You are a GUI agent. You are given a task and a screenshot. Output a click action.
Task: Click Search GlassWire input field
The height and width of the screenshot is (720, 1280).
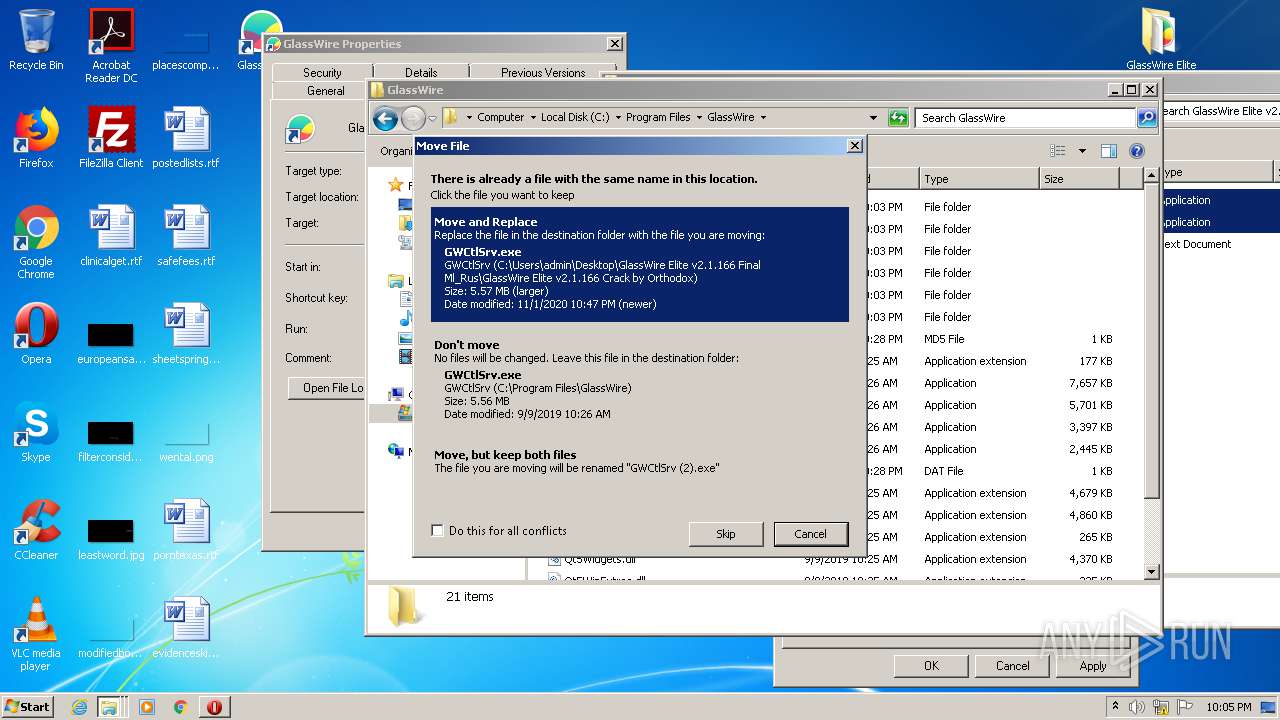(1025, 118)
